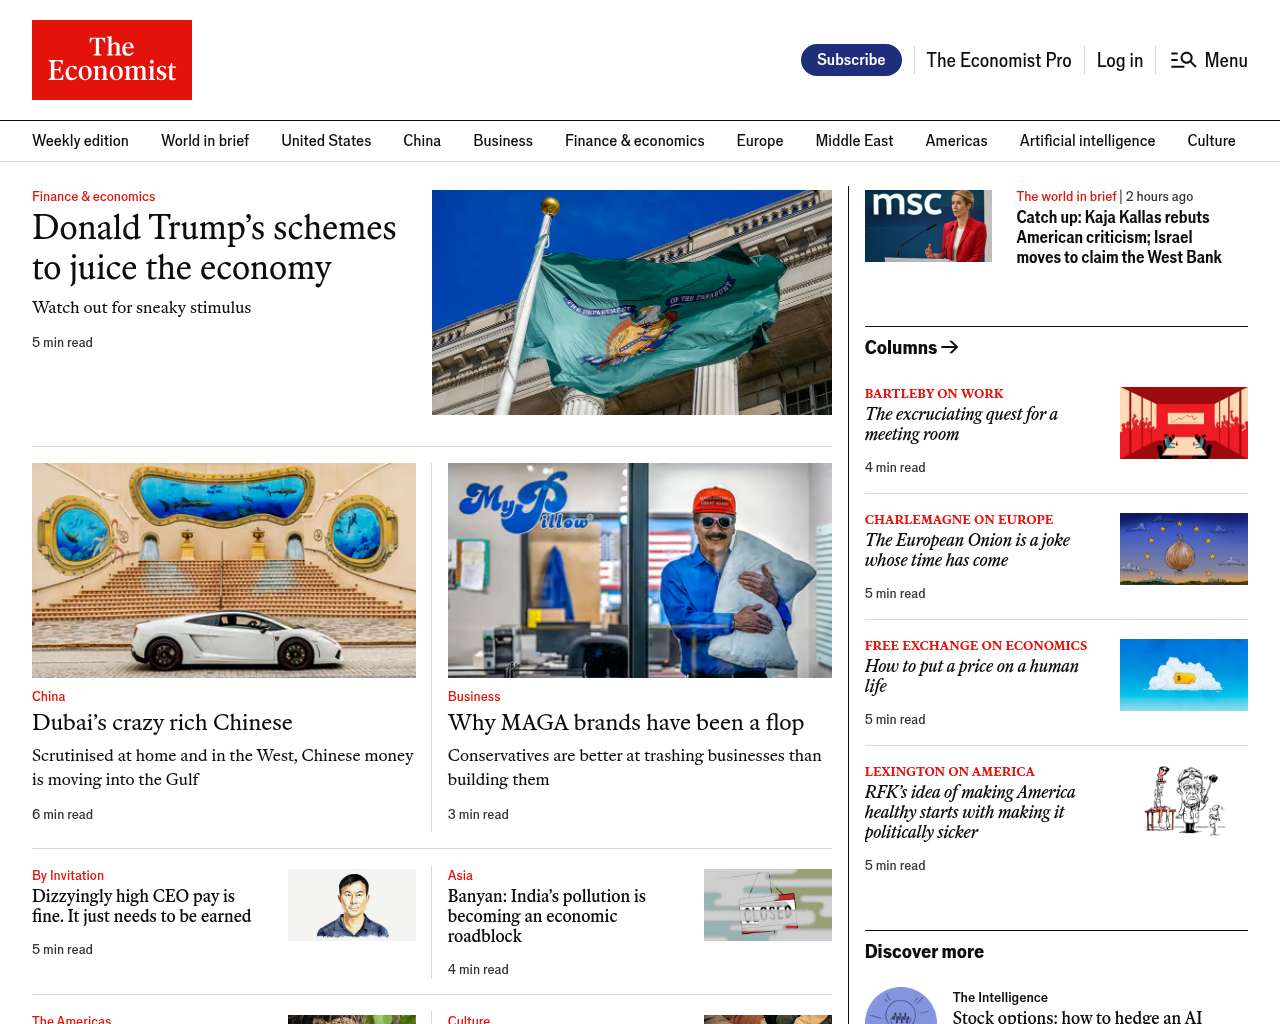Click 'Discover more' heading
Screen dimensions: 1280x1024
924,952
